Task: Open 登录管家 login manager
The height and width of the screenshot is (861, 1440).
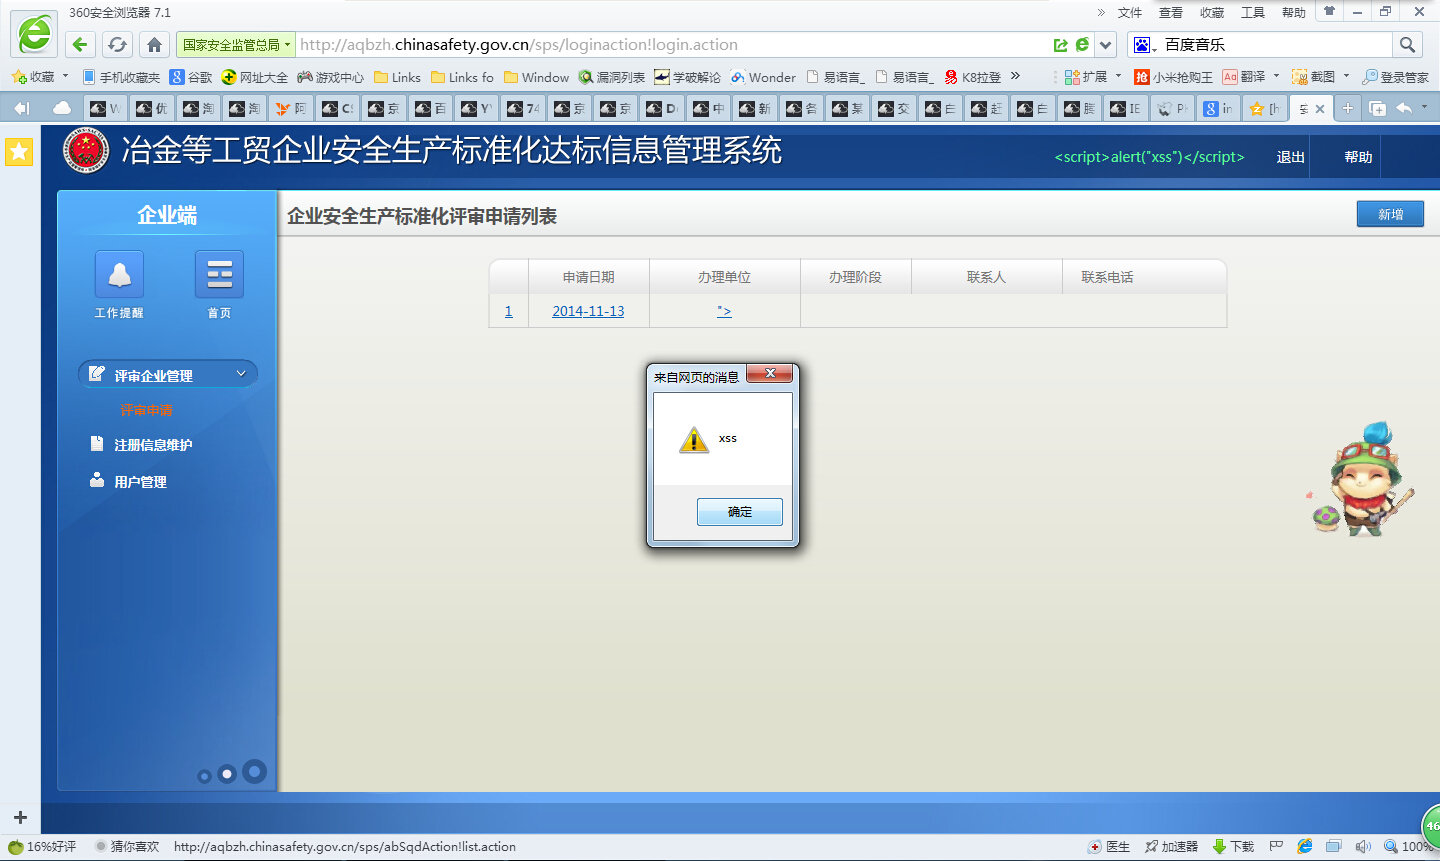Action: point(1396,77)
